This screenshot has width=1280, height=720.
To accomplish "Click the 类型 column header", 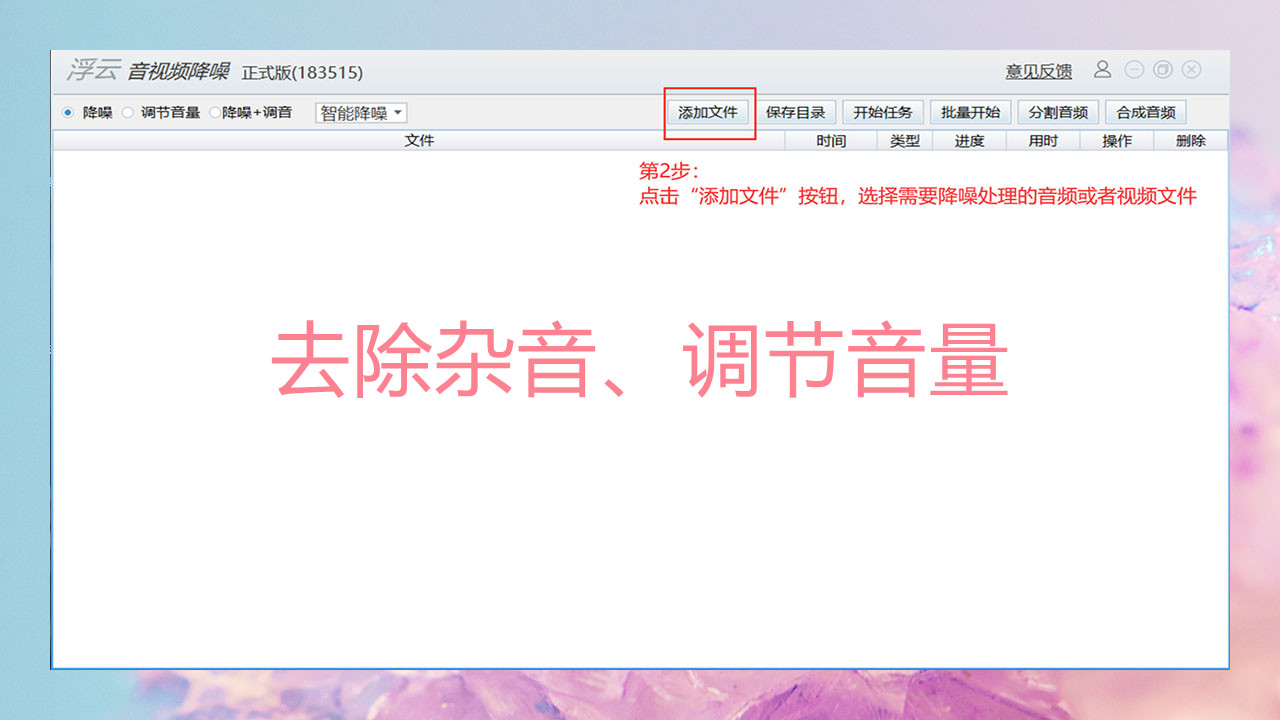I will pyautogui.click(x=903, y=140).
